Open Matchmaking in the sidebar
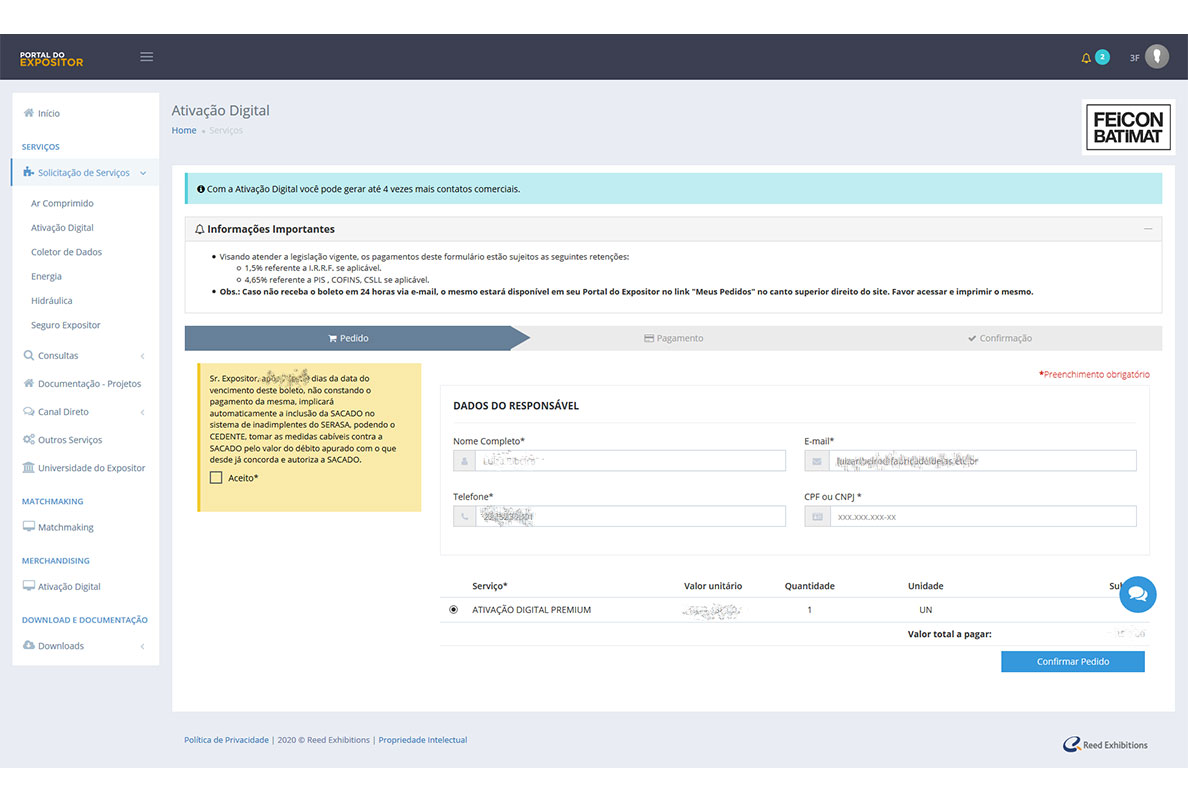1188x802 pixels. tap(66, 527)
